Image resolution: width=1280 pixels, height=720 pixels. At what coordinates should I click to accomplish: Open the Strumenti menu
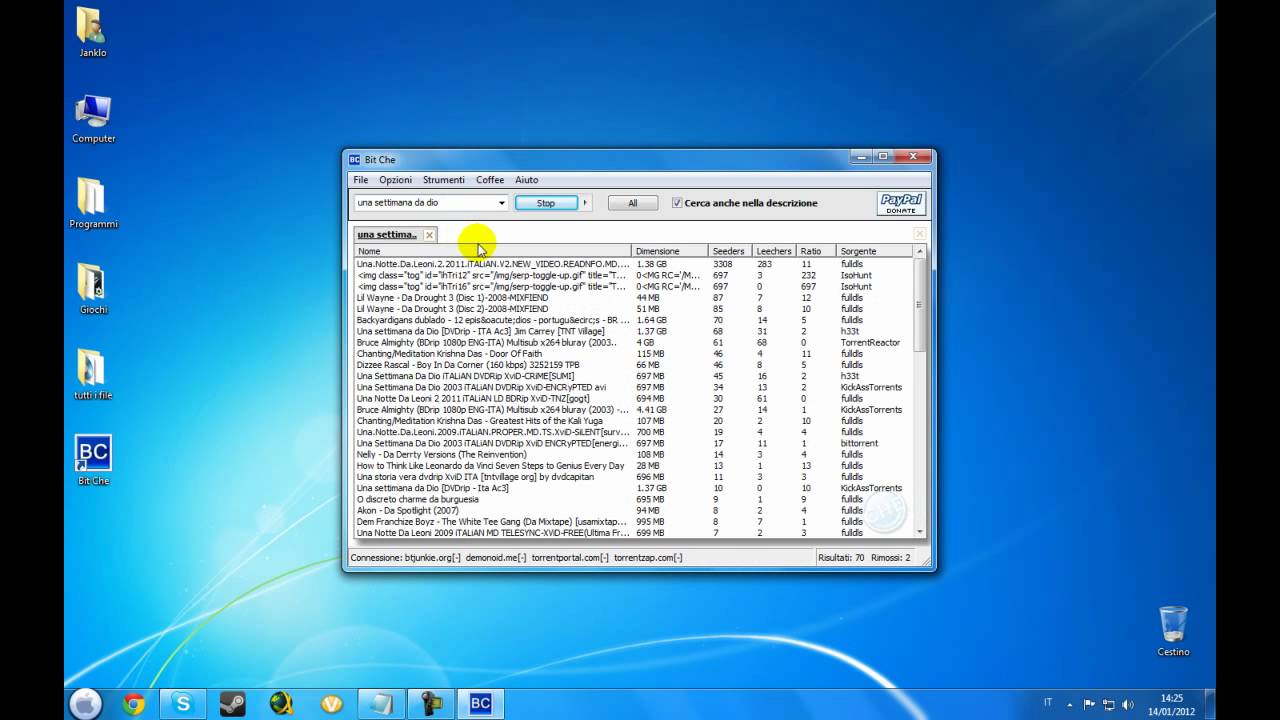click(x=444, y=180)
